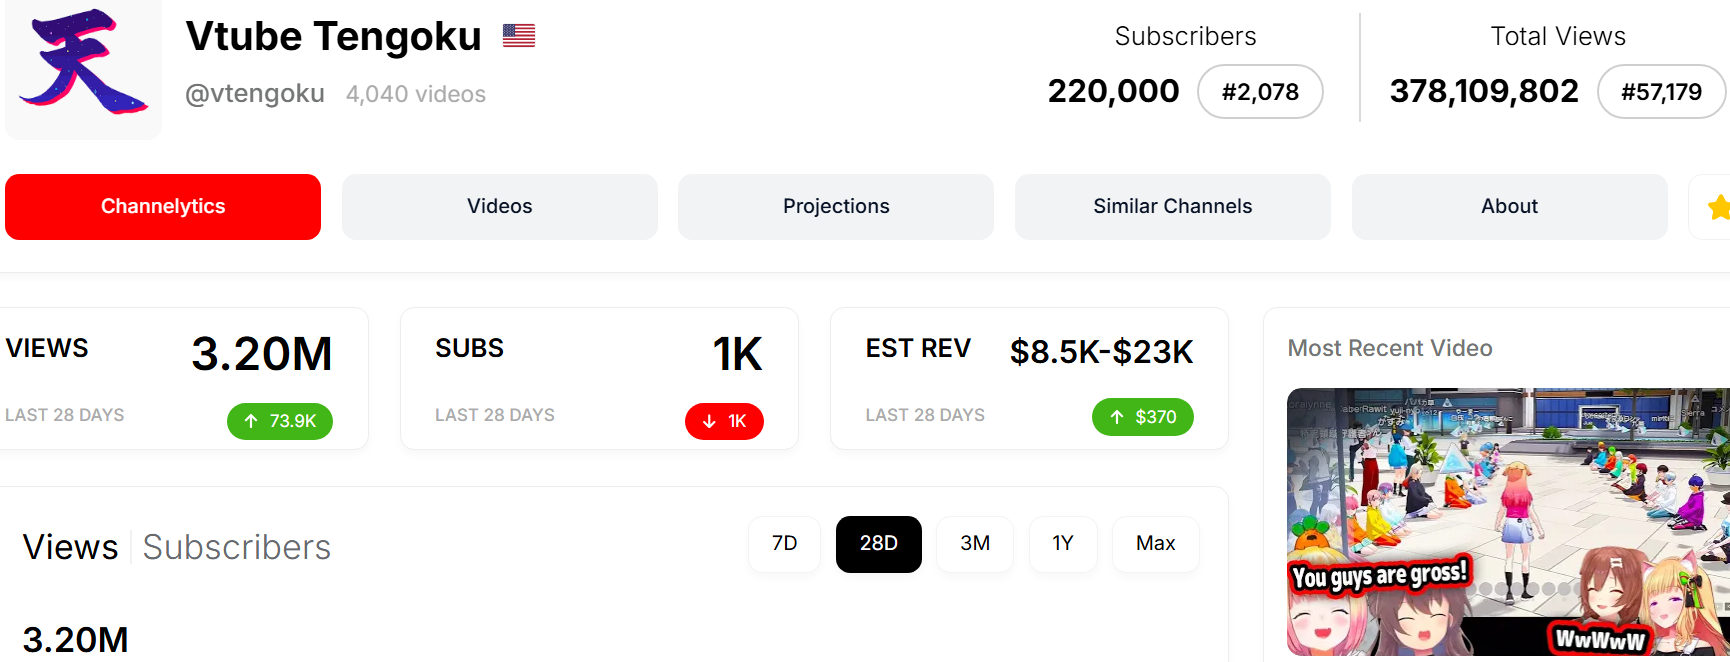Switch the chart to Subscribers

pos(236,548)
